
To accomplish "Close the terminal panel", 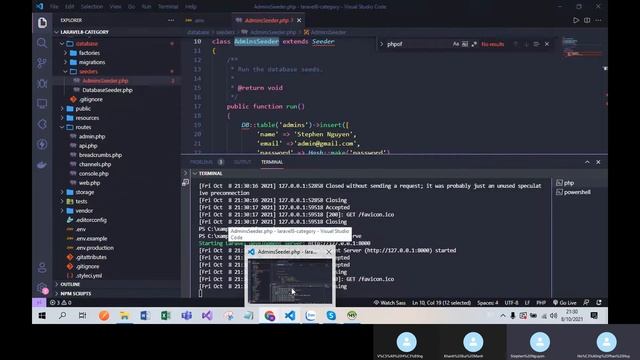I will [x=598, y=162].
